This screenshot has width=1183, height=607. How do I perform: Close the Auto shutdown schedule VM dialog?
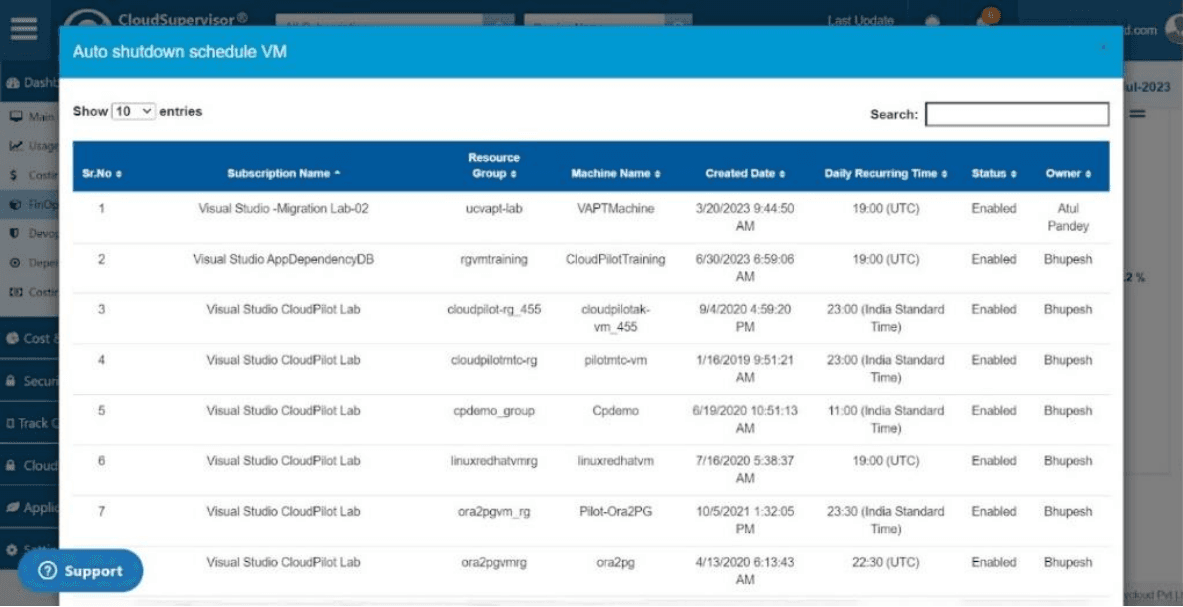tap(1104, 48)
